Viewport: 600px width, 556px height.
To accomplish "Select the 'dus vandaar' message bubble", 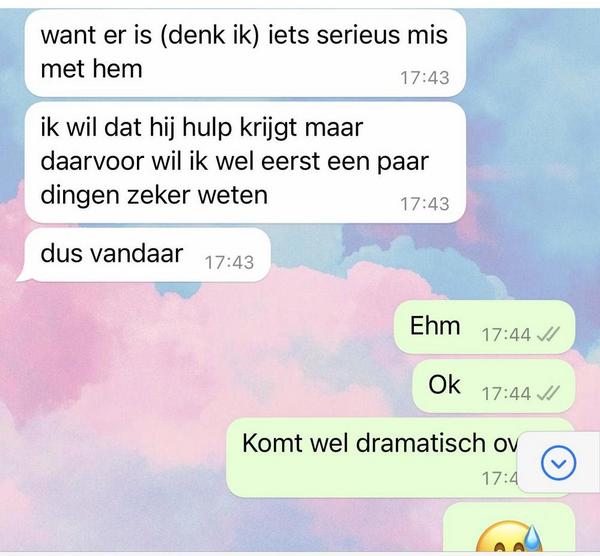I will (143, 255).
